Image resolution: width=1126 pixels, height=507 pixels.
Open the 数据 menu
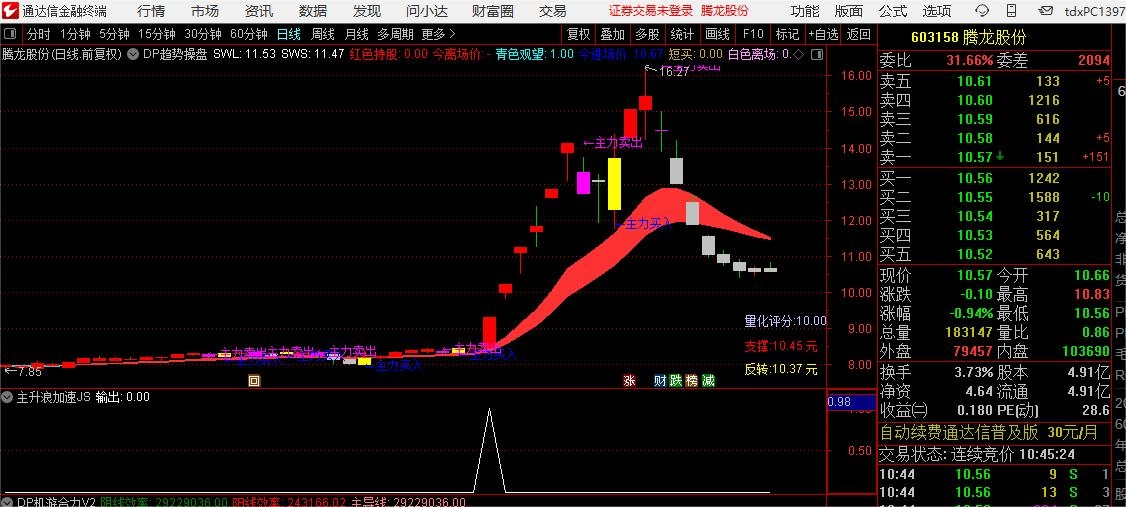click(x=313, y=11)
